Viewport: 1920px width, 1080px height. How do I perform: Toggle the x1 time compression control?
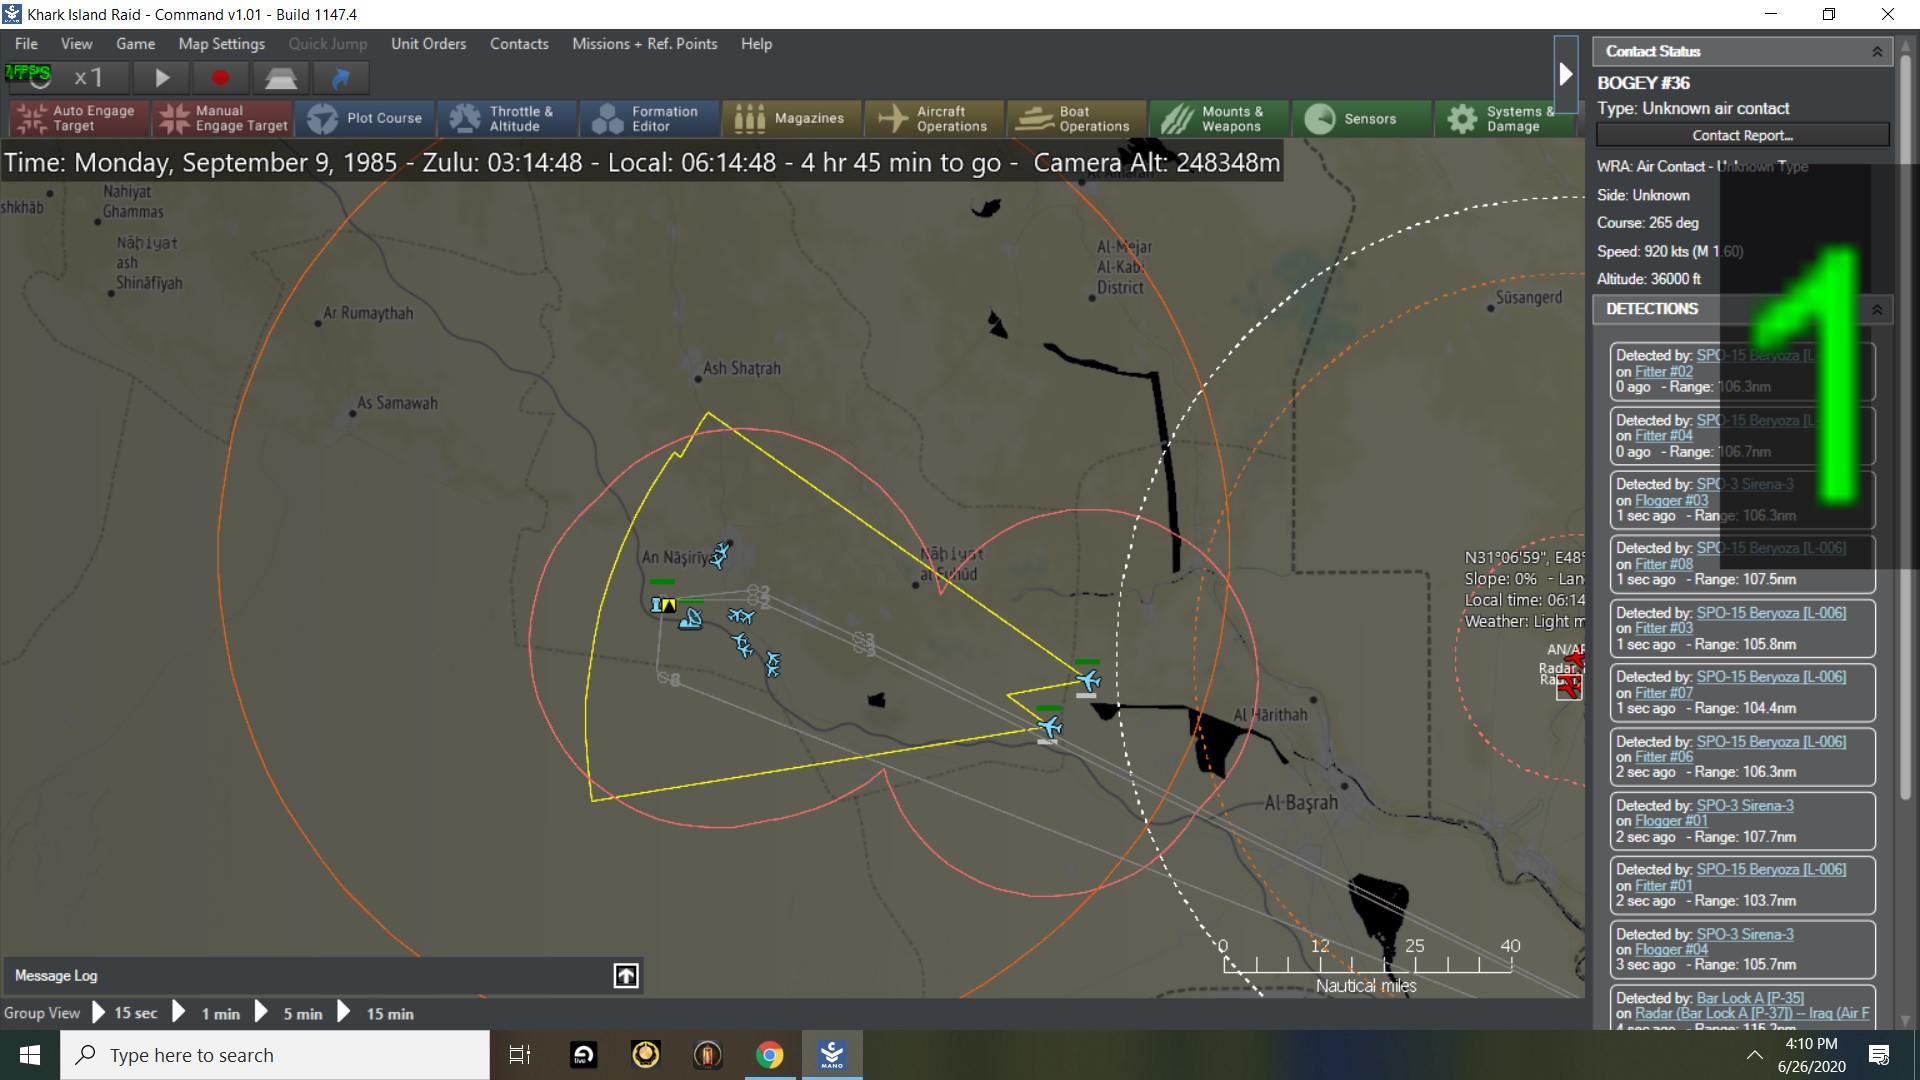(x=88, y=78)
